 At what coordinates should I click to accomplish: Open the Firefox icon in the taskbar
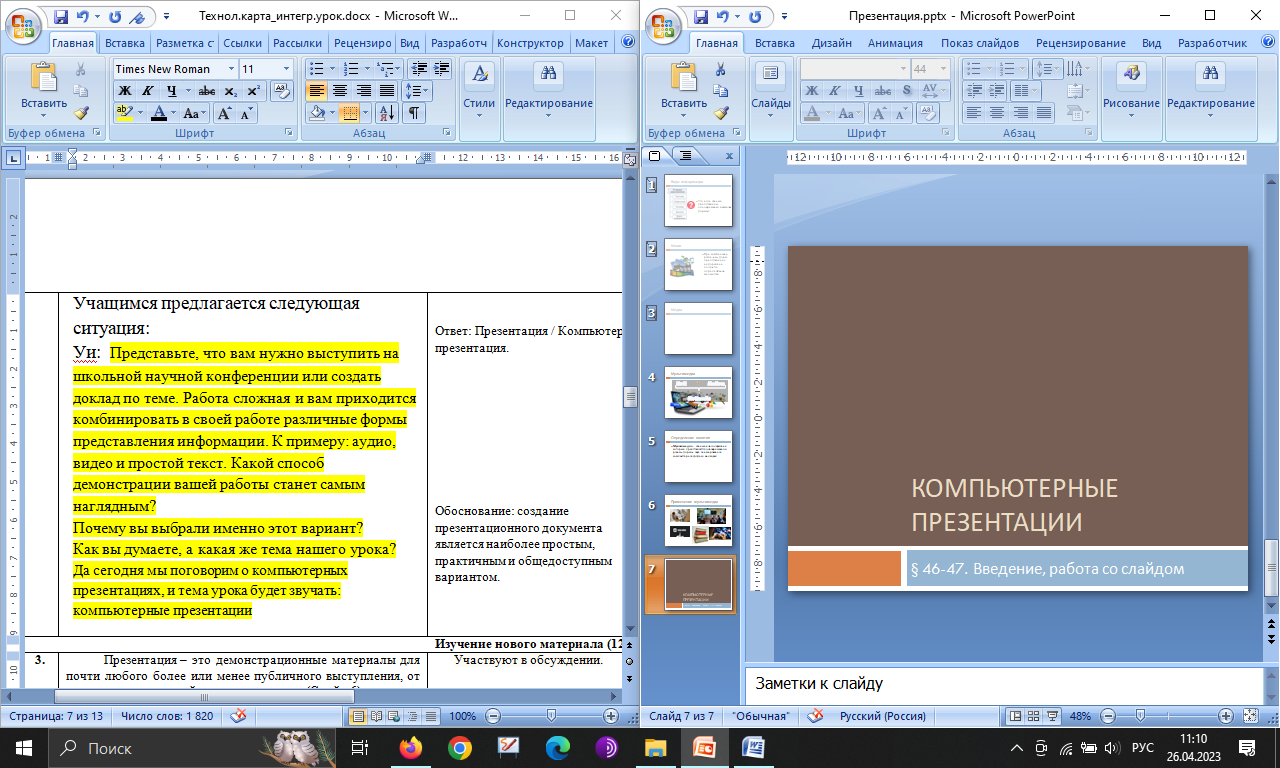coord(410,748)
